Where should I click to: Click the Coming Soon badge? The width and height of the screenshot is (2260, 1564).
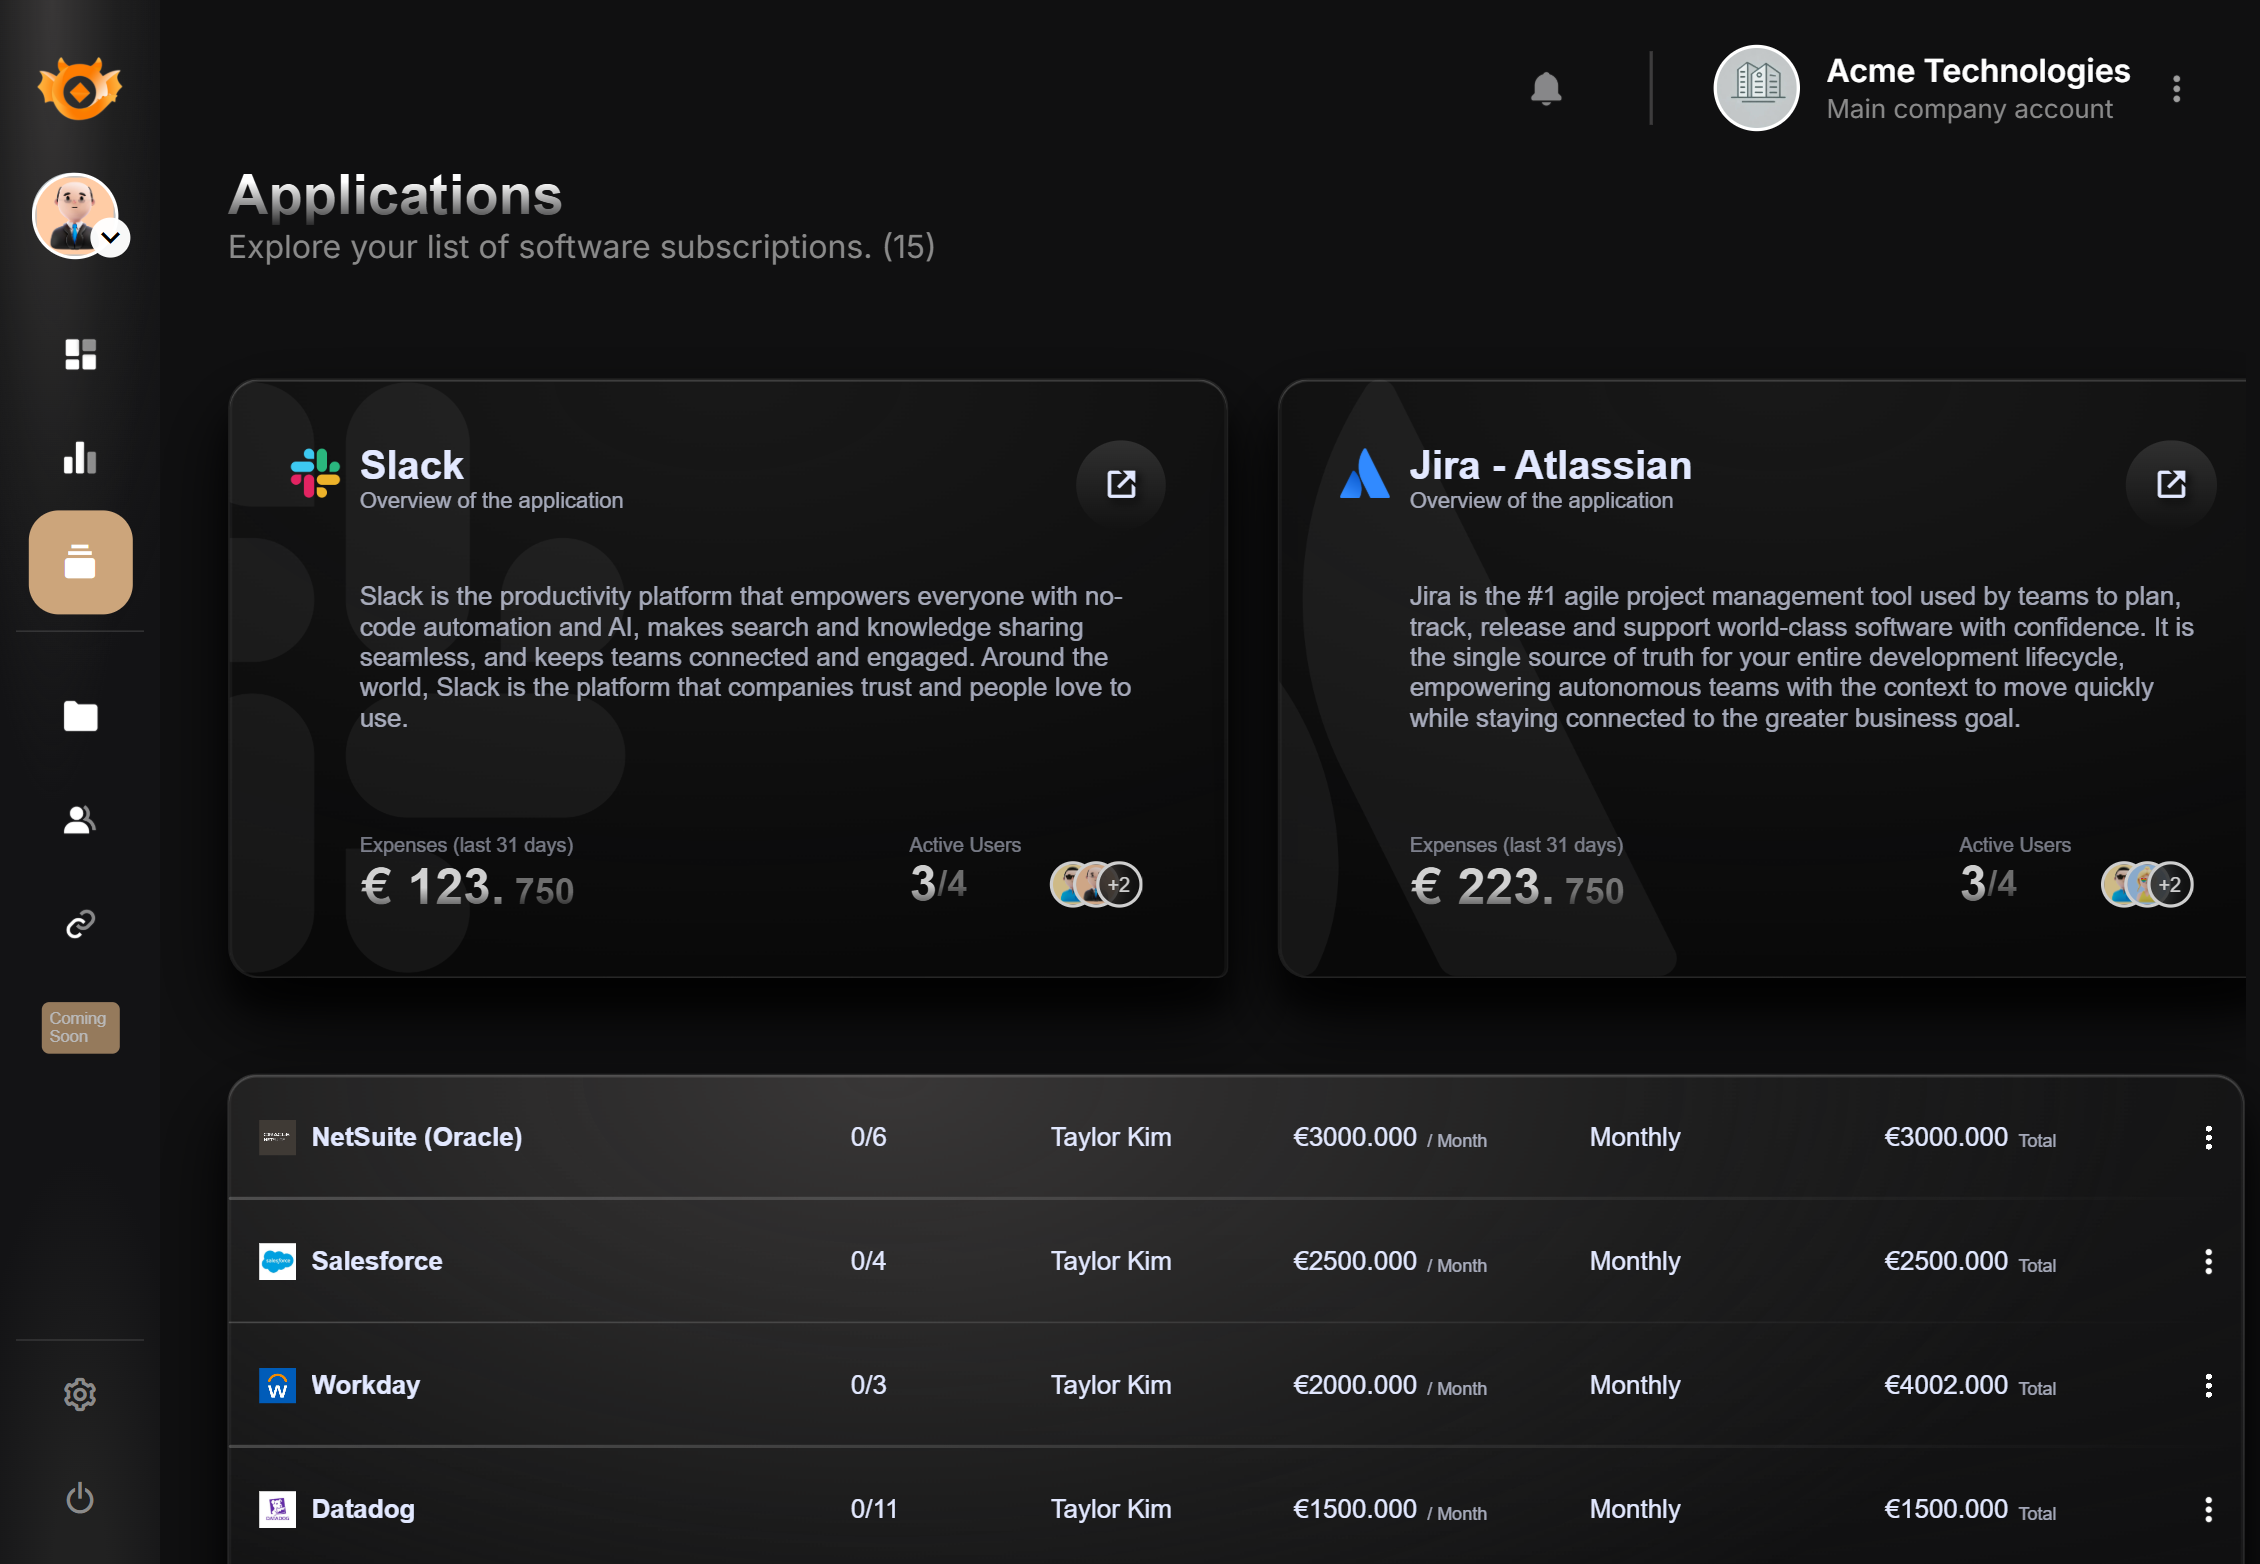(80, 1027)
